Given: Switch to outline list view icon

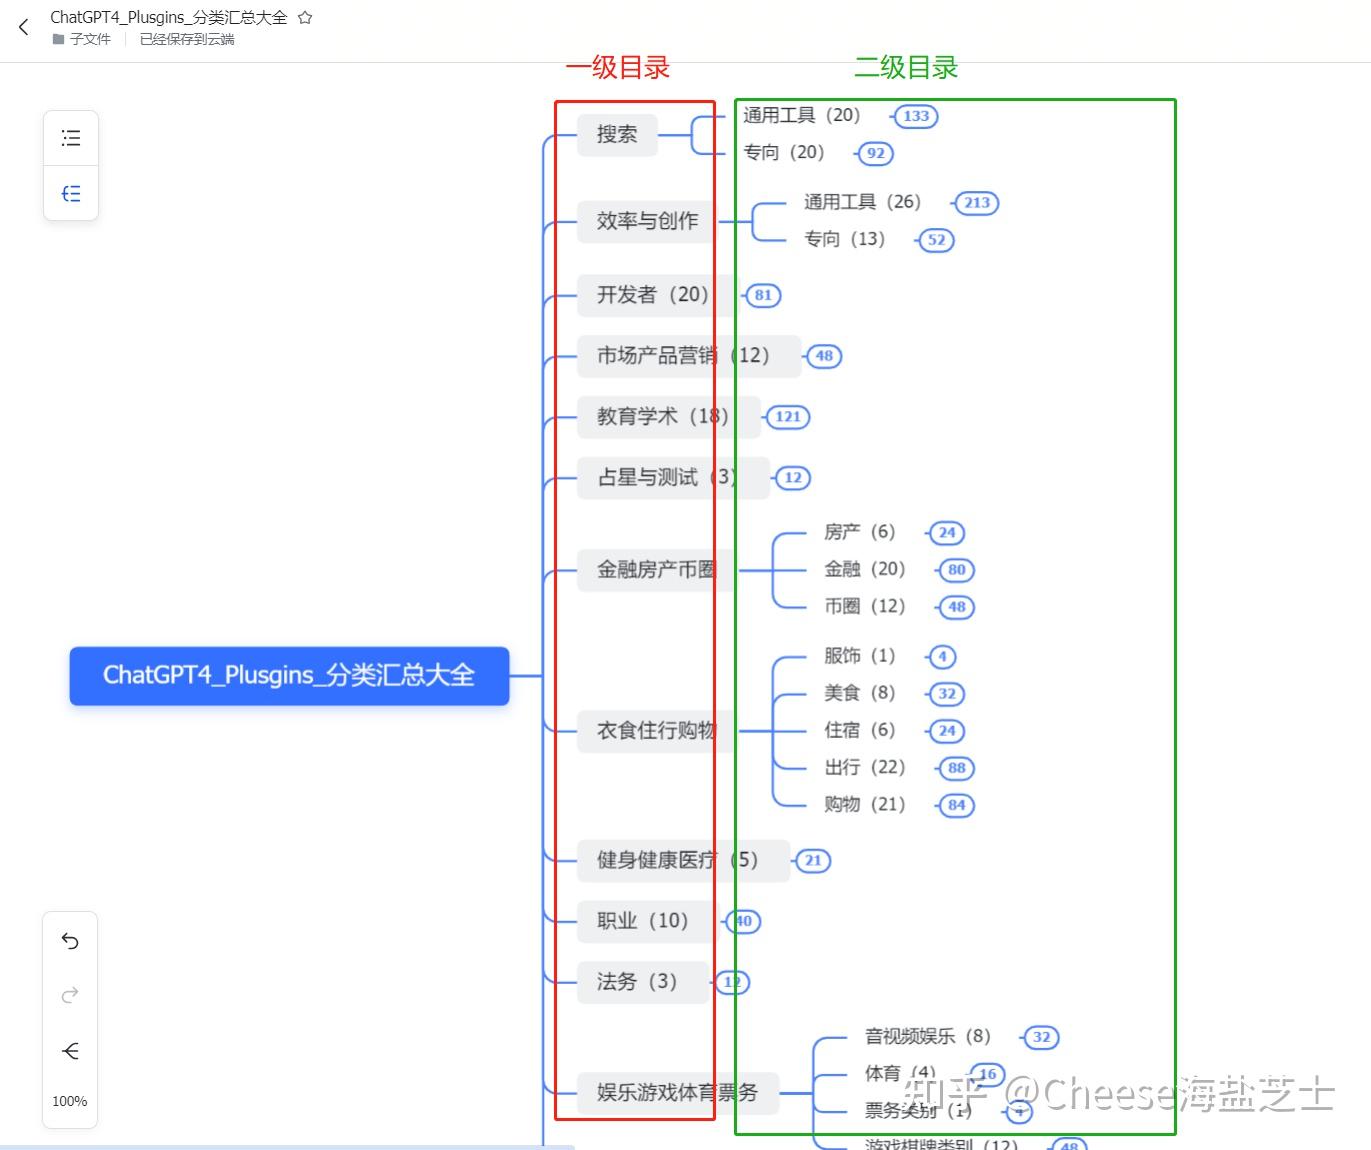Looking at the screenshot, I should pyautogui.click(x=71, y=138).
